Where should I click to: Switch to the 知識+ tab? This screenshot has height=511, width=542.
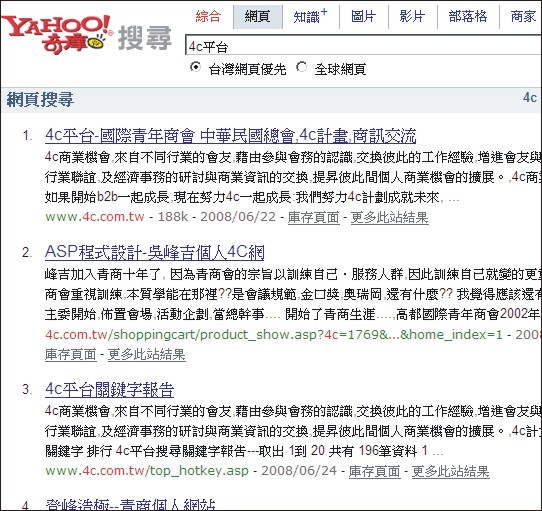click(310, 16)
